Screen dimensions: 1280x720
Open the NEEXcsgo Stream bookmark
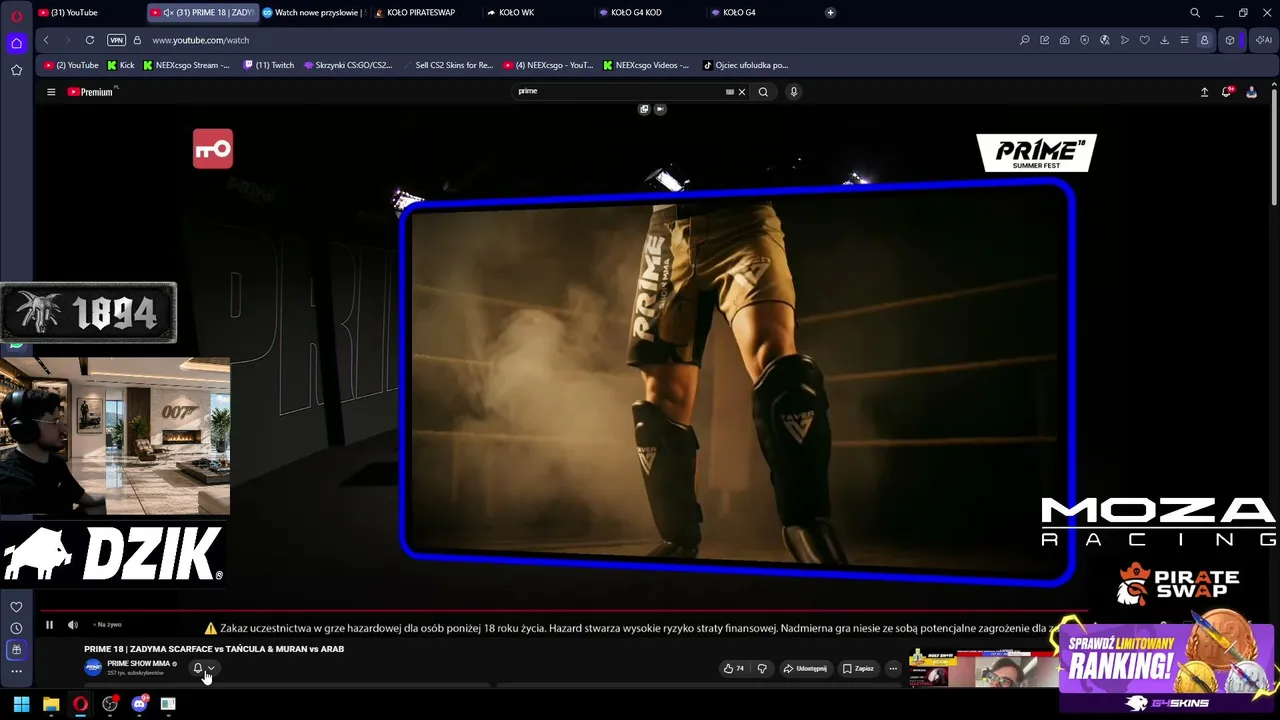(186, 65)
